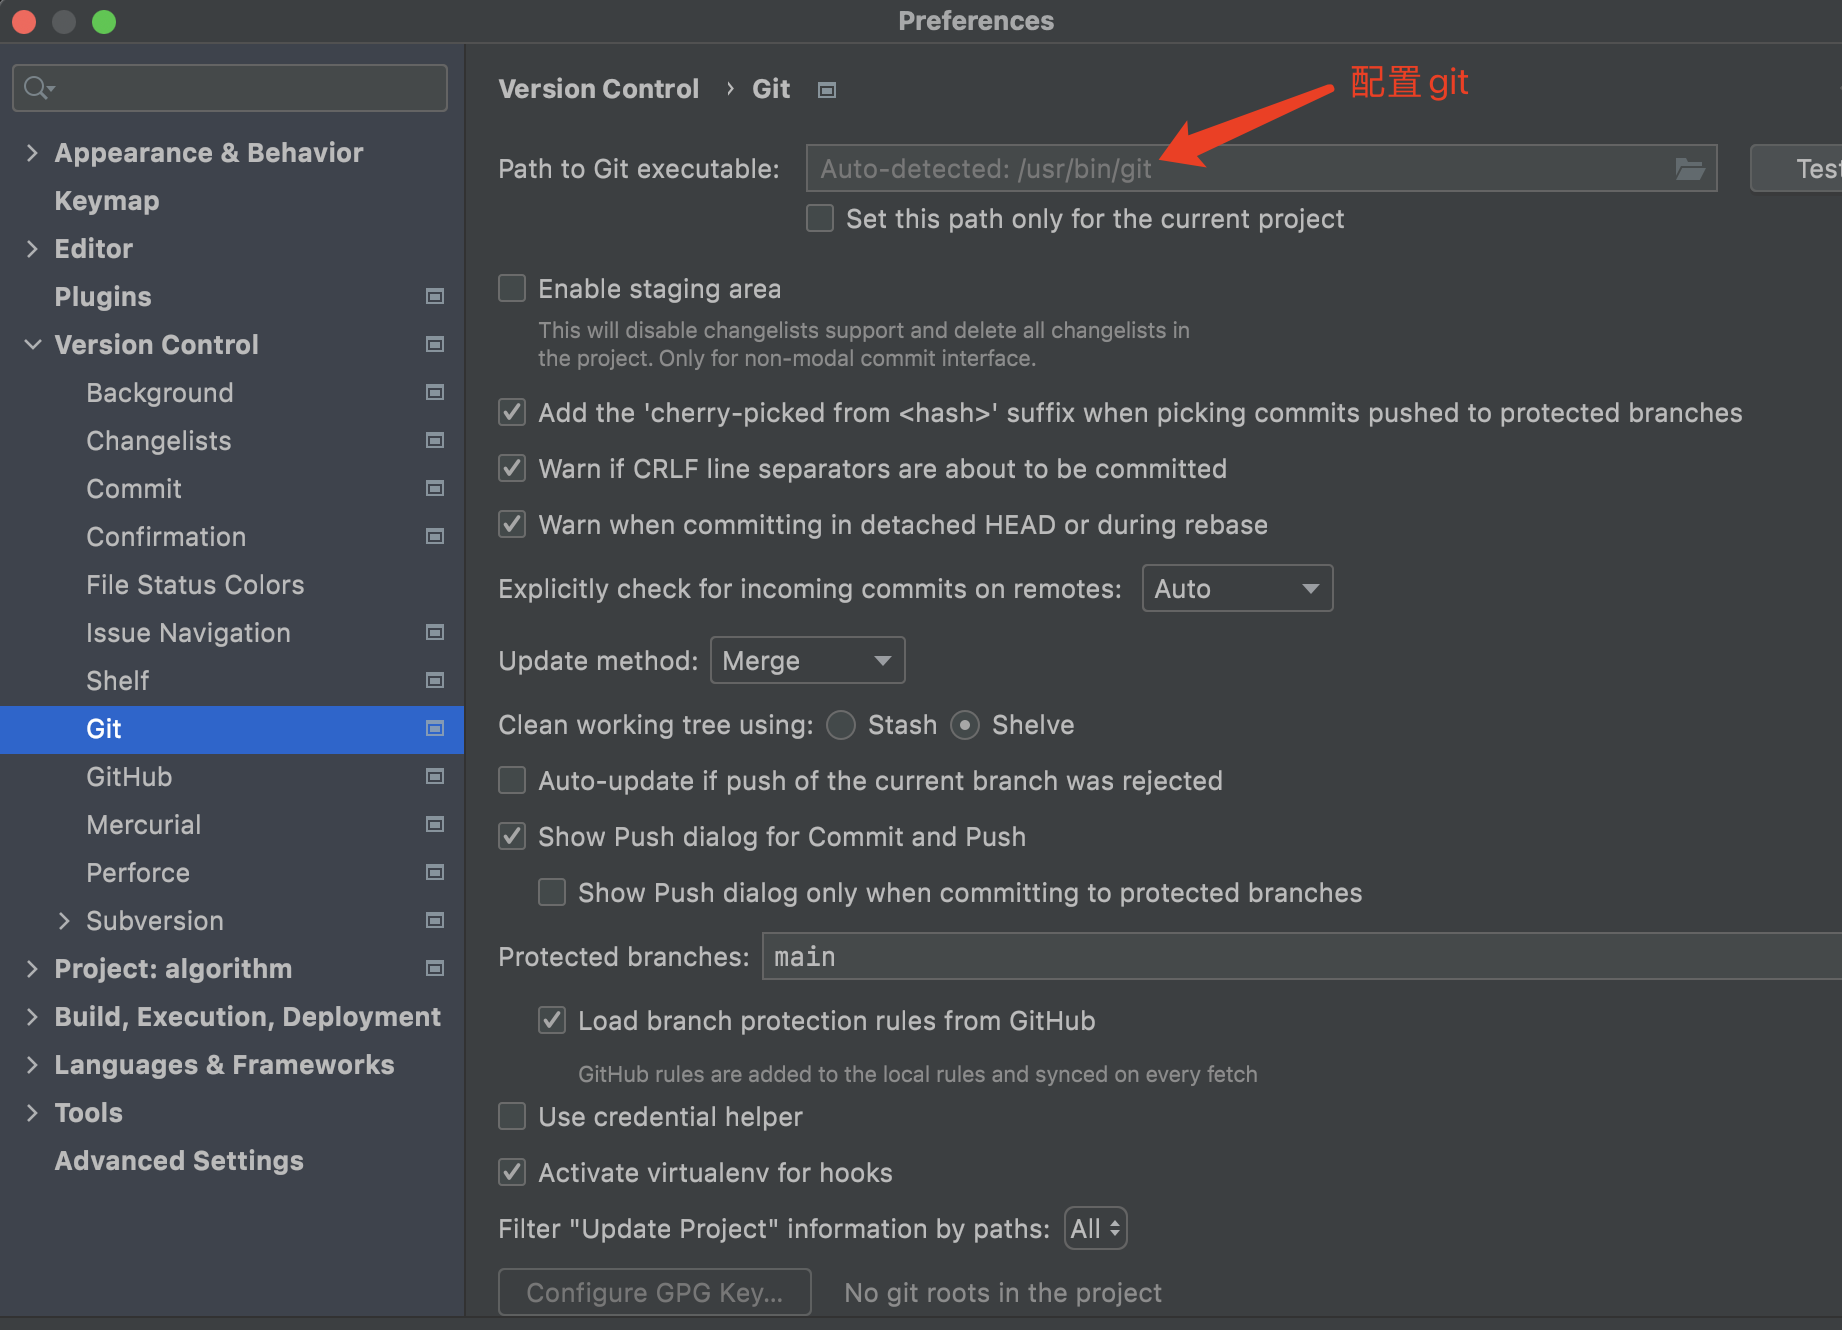This screenshot has height=1330, width=1842.
Task: Open the incoming commits Auto dropdown
Action: [1236, 589]
